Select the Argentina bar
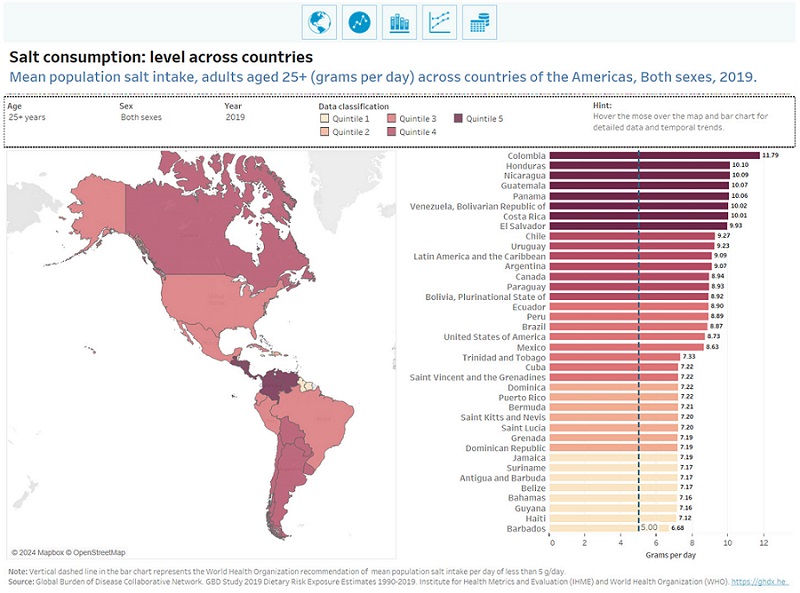Viewport: 800px width, 593px height. coord(631,266)
